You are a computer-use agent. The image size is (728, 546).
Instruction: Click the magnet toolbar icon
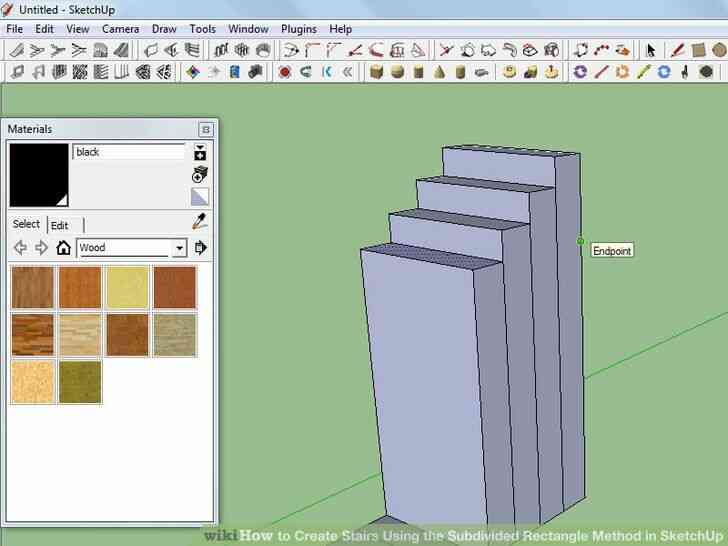pyautogui.click(x=306, y=72)
